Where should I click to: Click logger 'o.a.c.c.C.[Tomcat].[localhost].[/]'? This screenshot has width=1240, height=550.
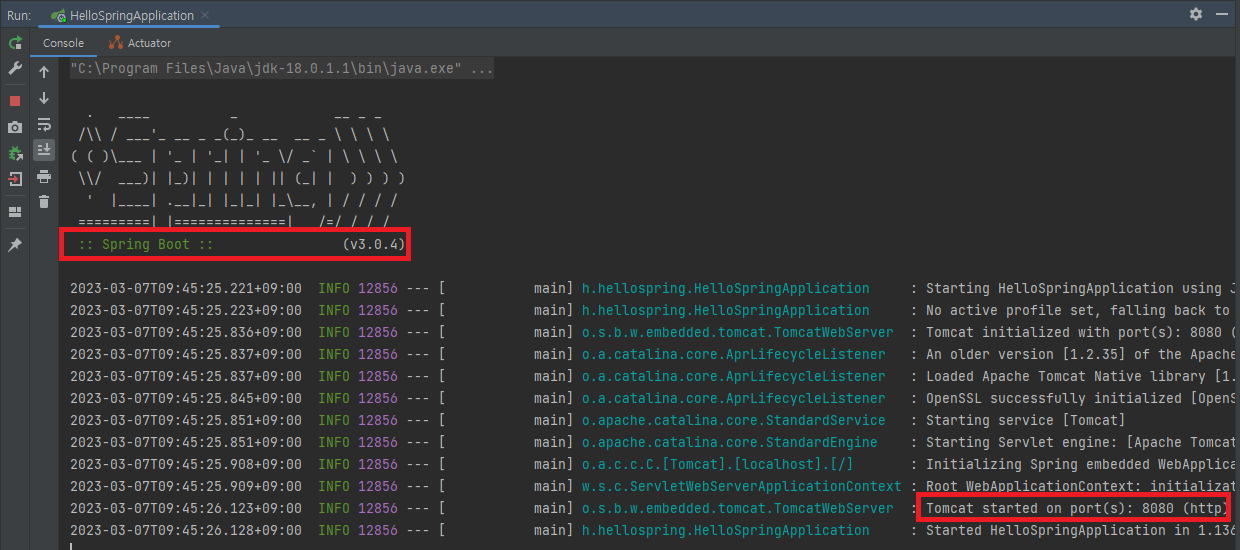[718, 464]
